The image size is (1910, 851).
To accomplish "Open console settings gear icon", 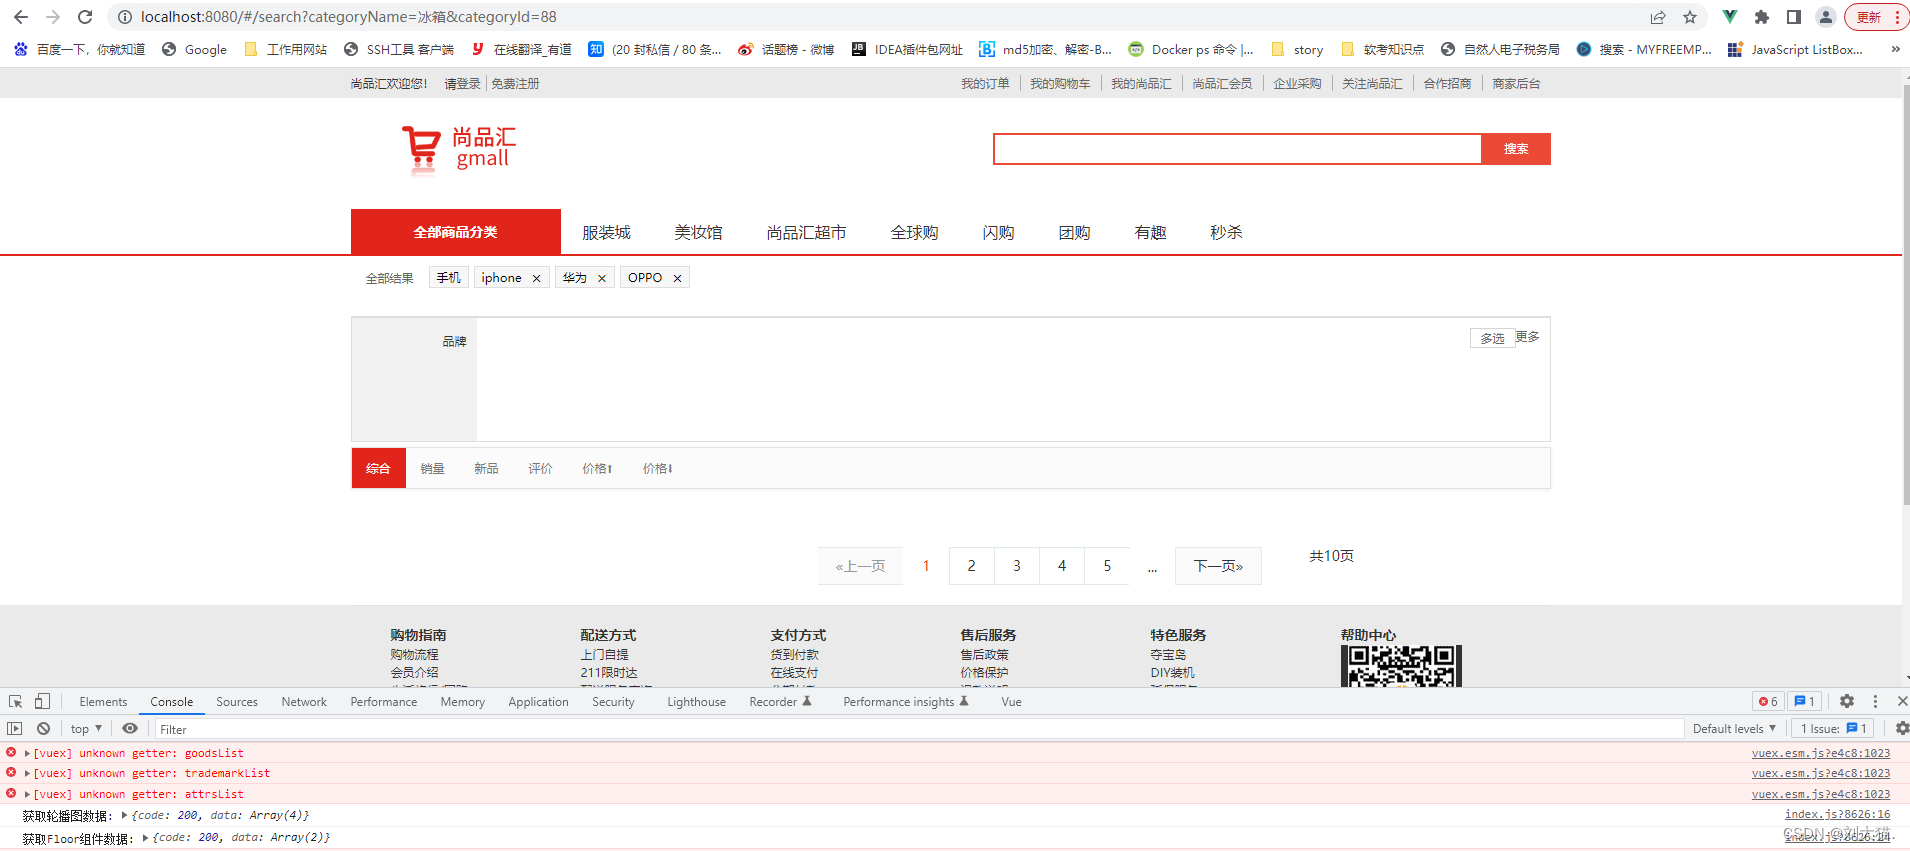I will (x=1902, y=729).
